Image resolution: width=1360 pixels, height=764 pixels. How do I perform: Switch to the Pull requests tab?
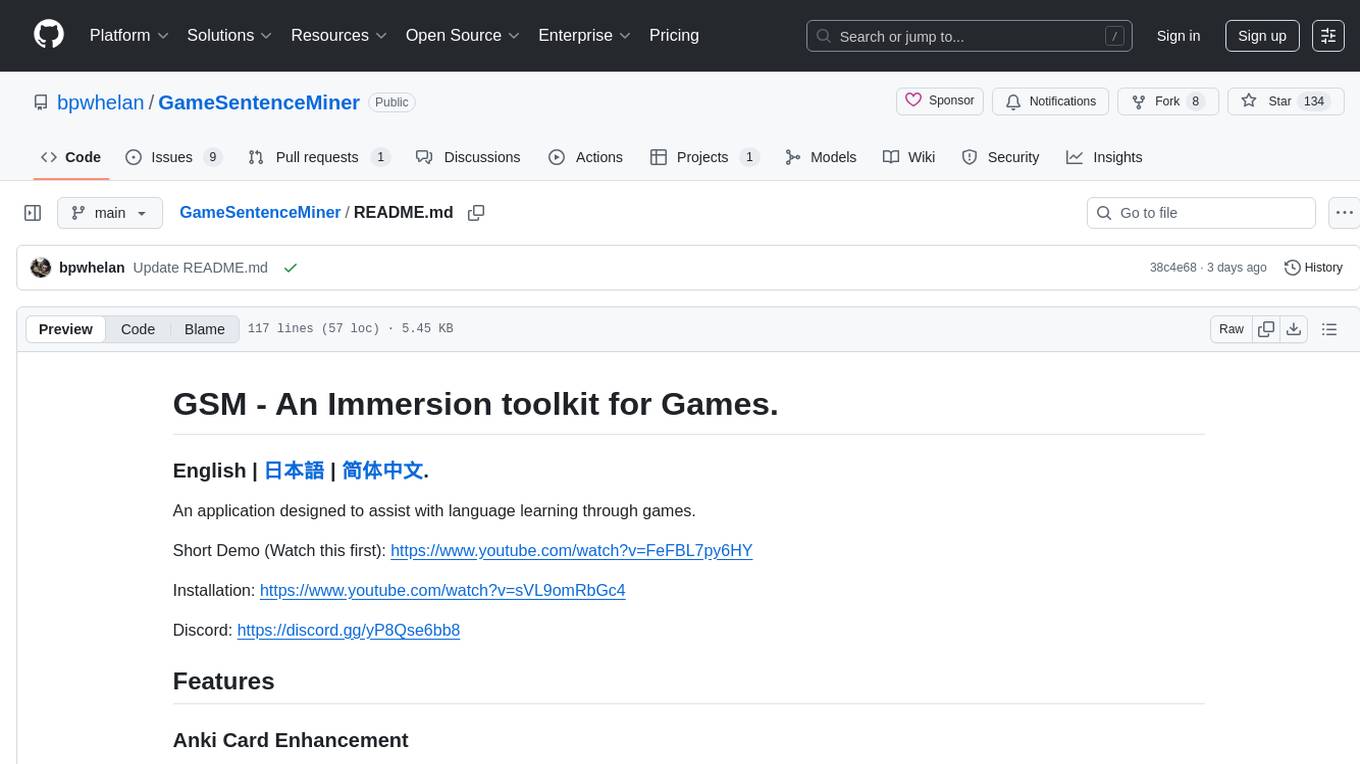pos(319,157)
